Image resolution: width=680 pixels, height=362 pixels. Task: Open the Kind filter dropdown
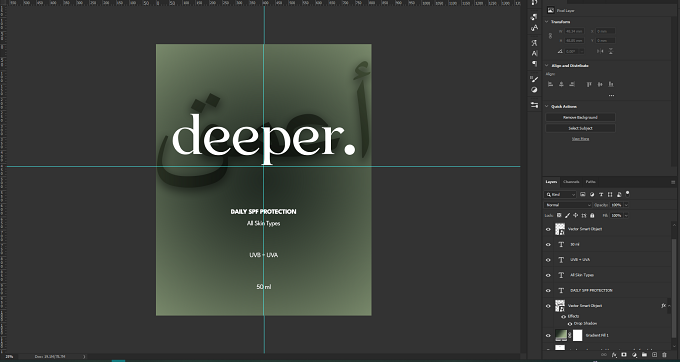click(x=560, y=195)
